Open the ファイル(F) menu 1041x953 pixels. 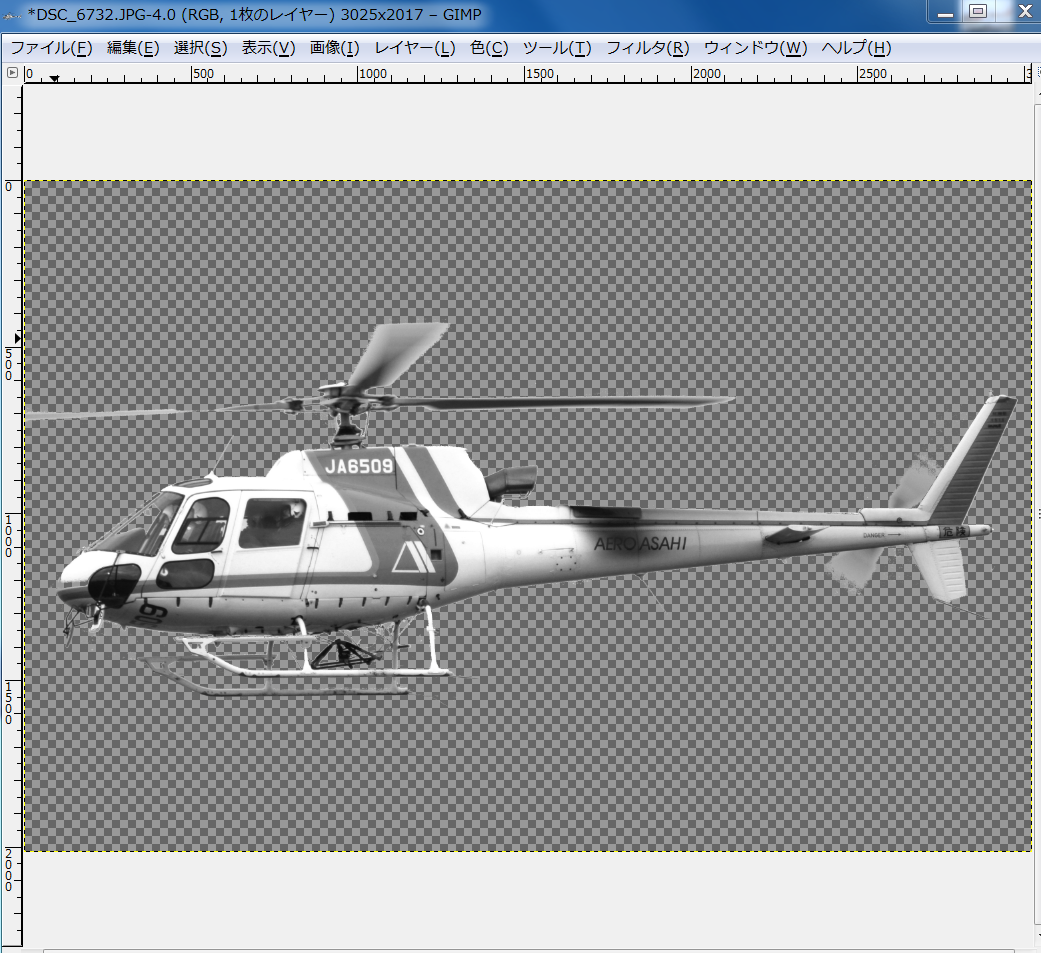pos(51,48)
